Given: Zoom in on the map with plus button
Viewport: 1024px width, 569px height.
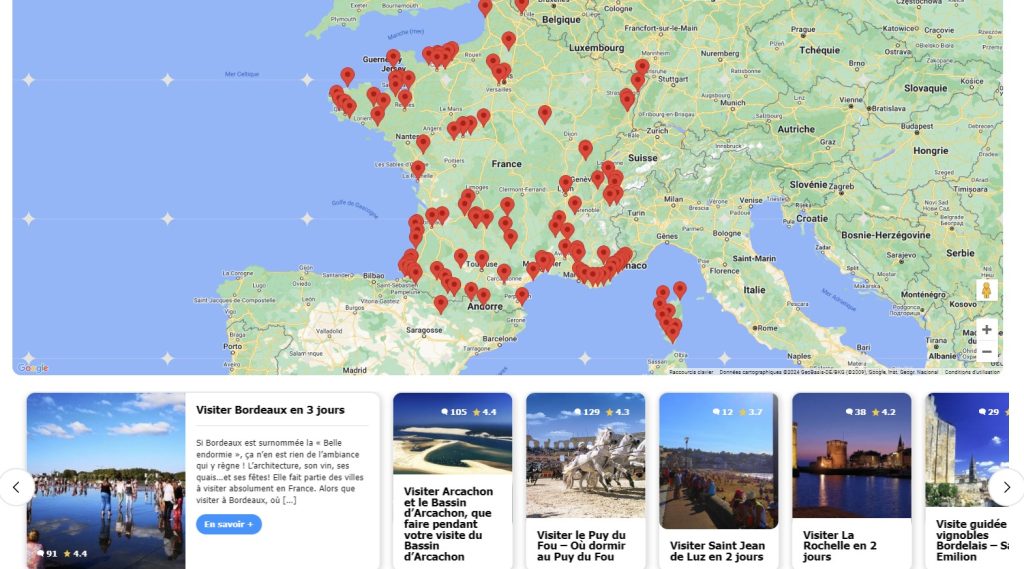Looking at the screenshot, I should tap(986, 330).
